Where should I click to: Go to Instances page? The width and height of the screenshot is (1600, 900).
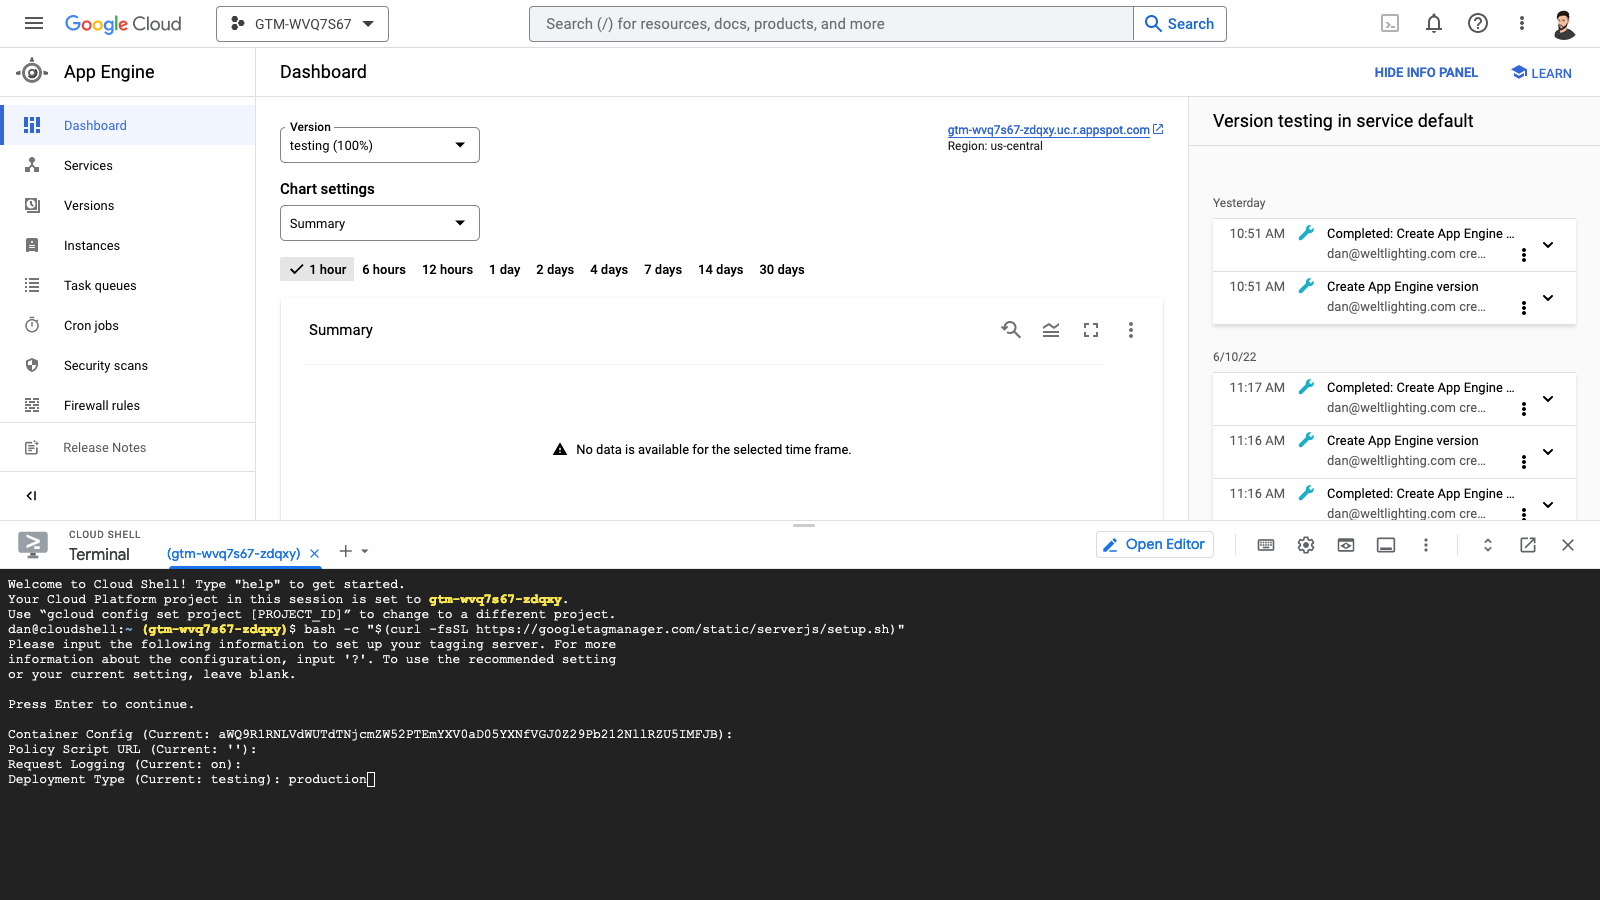coord(128,245)
